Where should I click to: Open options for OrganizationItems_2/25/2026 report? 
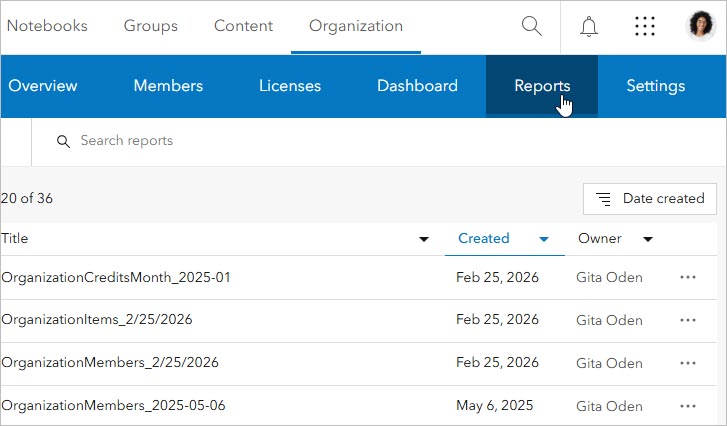click(688, 320)
